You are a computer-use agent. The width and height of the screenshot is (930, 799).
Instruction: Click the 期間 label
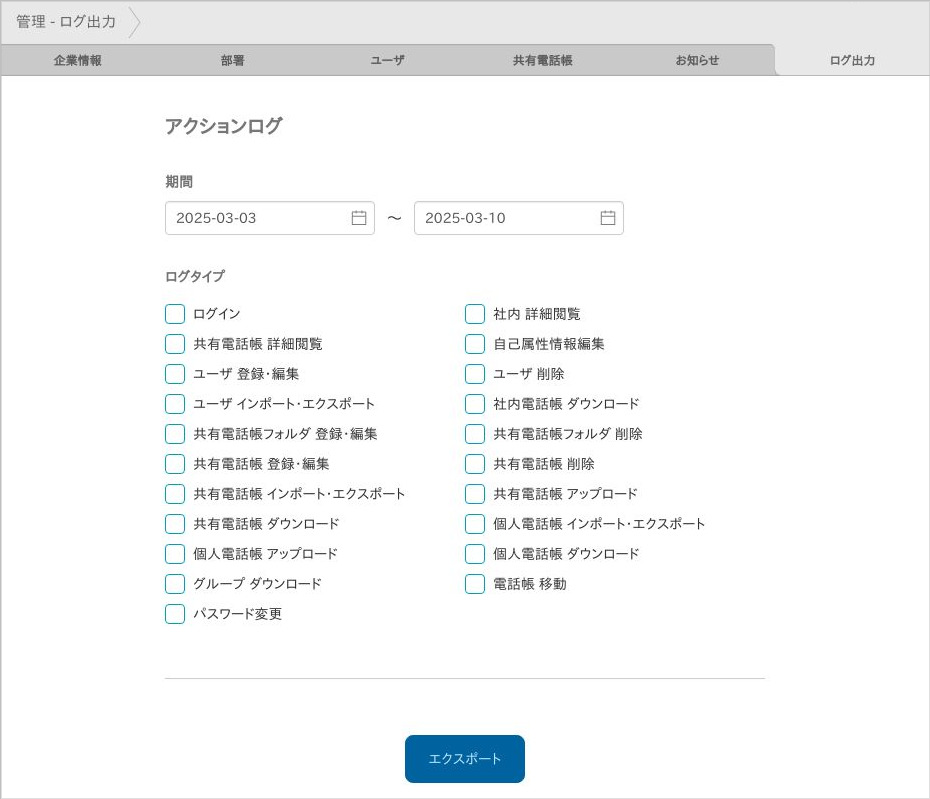coord(179,182)
